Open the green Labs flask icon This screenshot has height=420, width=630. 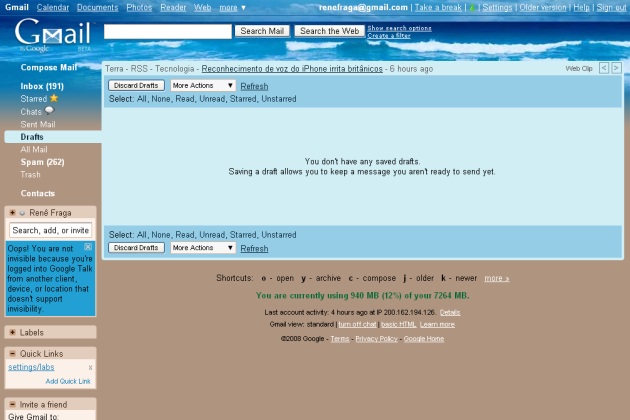(472, 8)
